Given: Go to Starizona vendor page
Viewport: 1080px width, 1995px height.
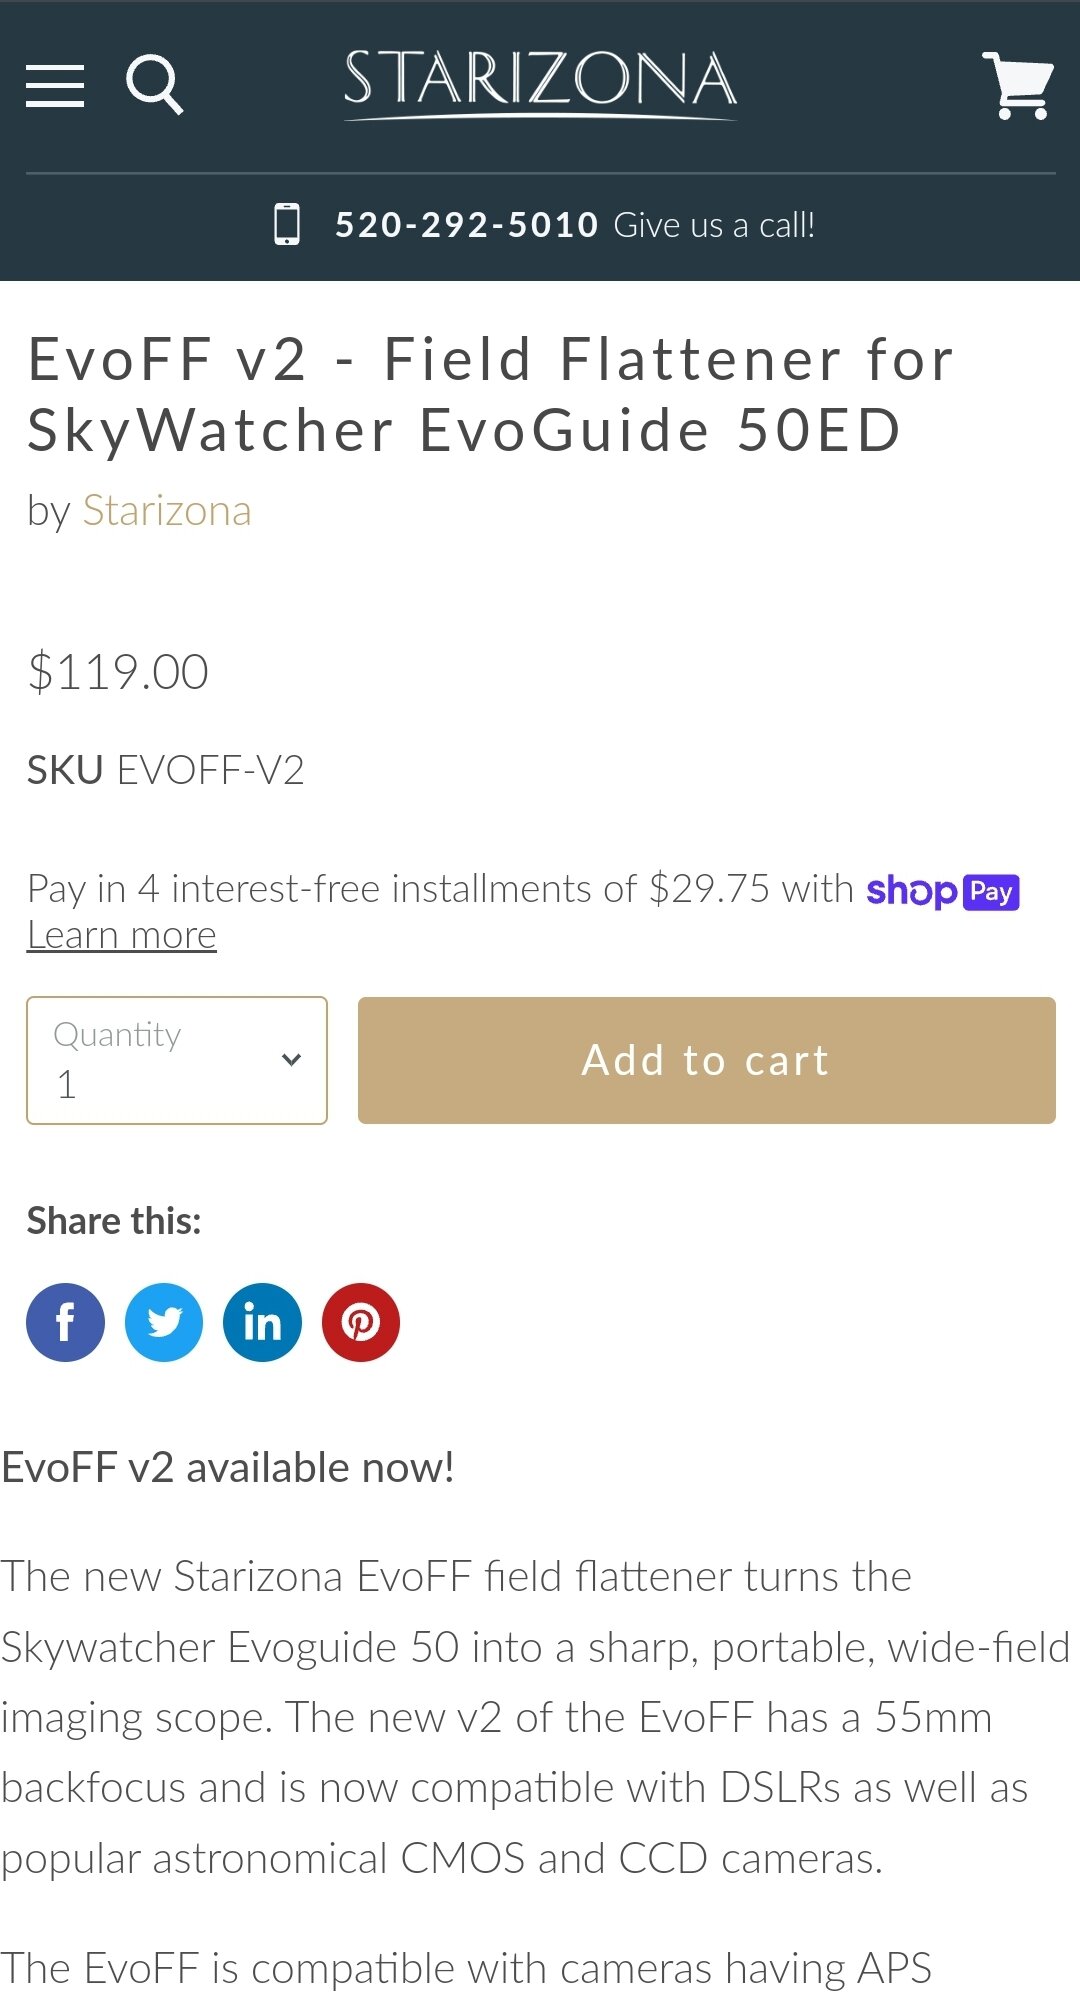Looking at the screenshot, I should [166, 511].
